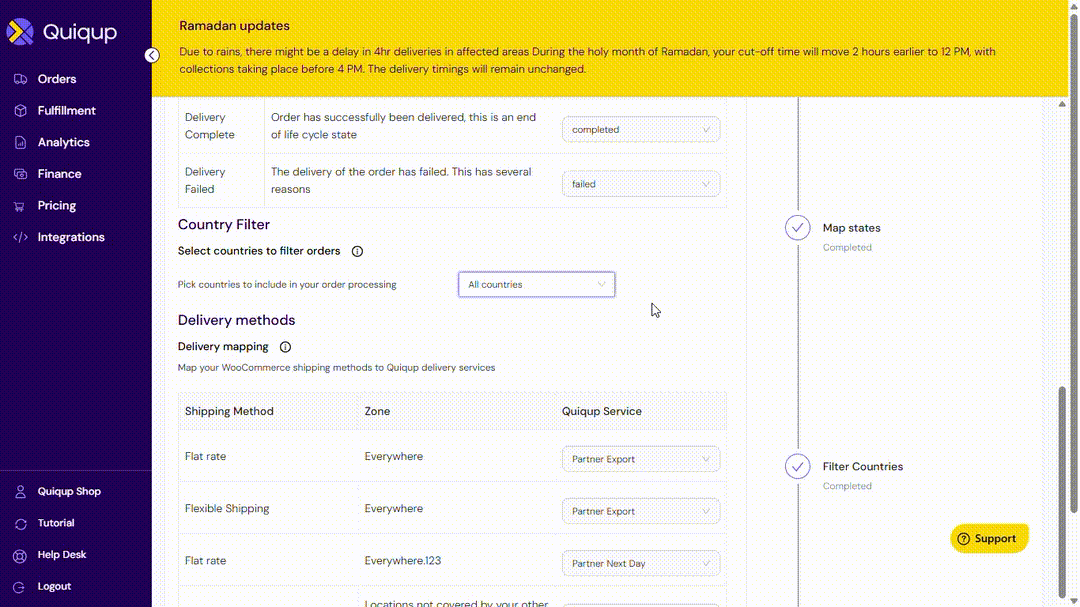The height and width of the screenshot is (607, 1080).
Task: Click info icon beside Delivery mapping
Action: coord(285,347)
